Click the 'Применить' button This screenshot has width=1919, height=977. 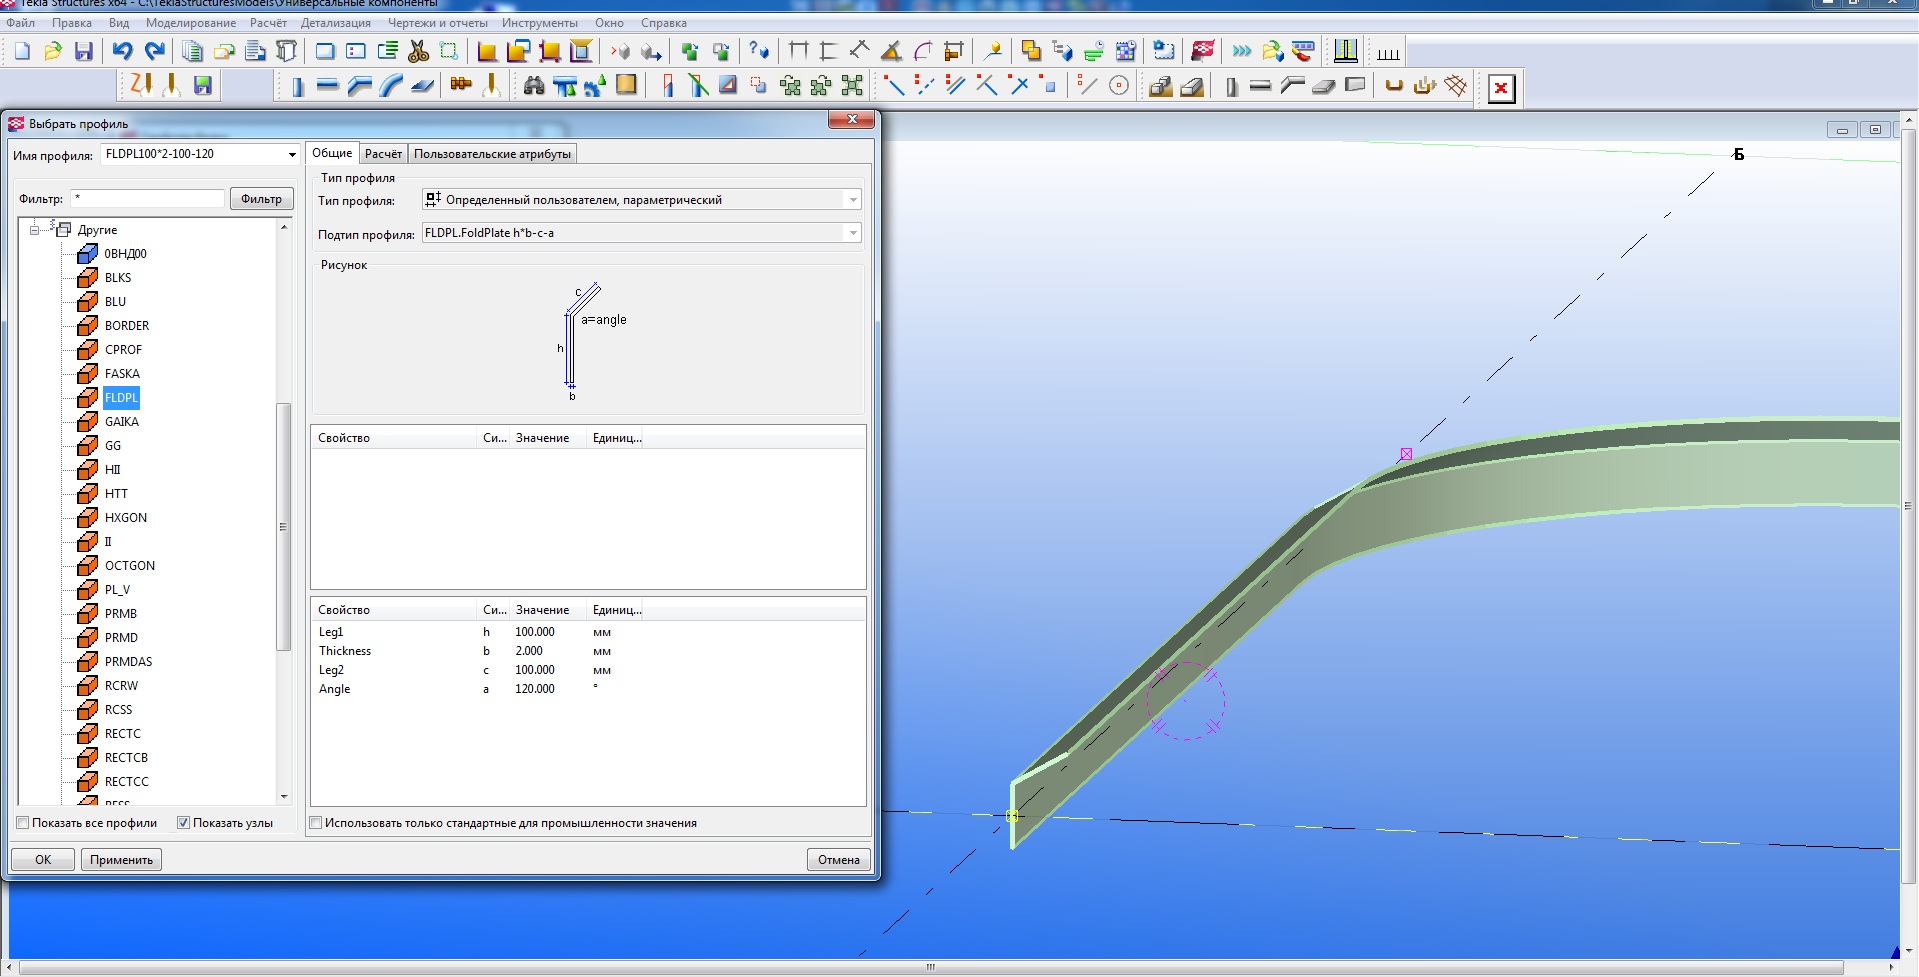121,860
